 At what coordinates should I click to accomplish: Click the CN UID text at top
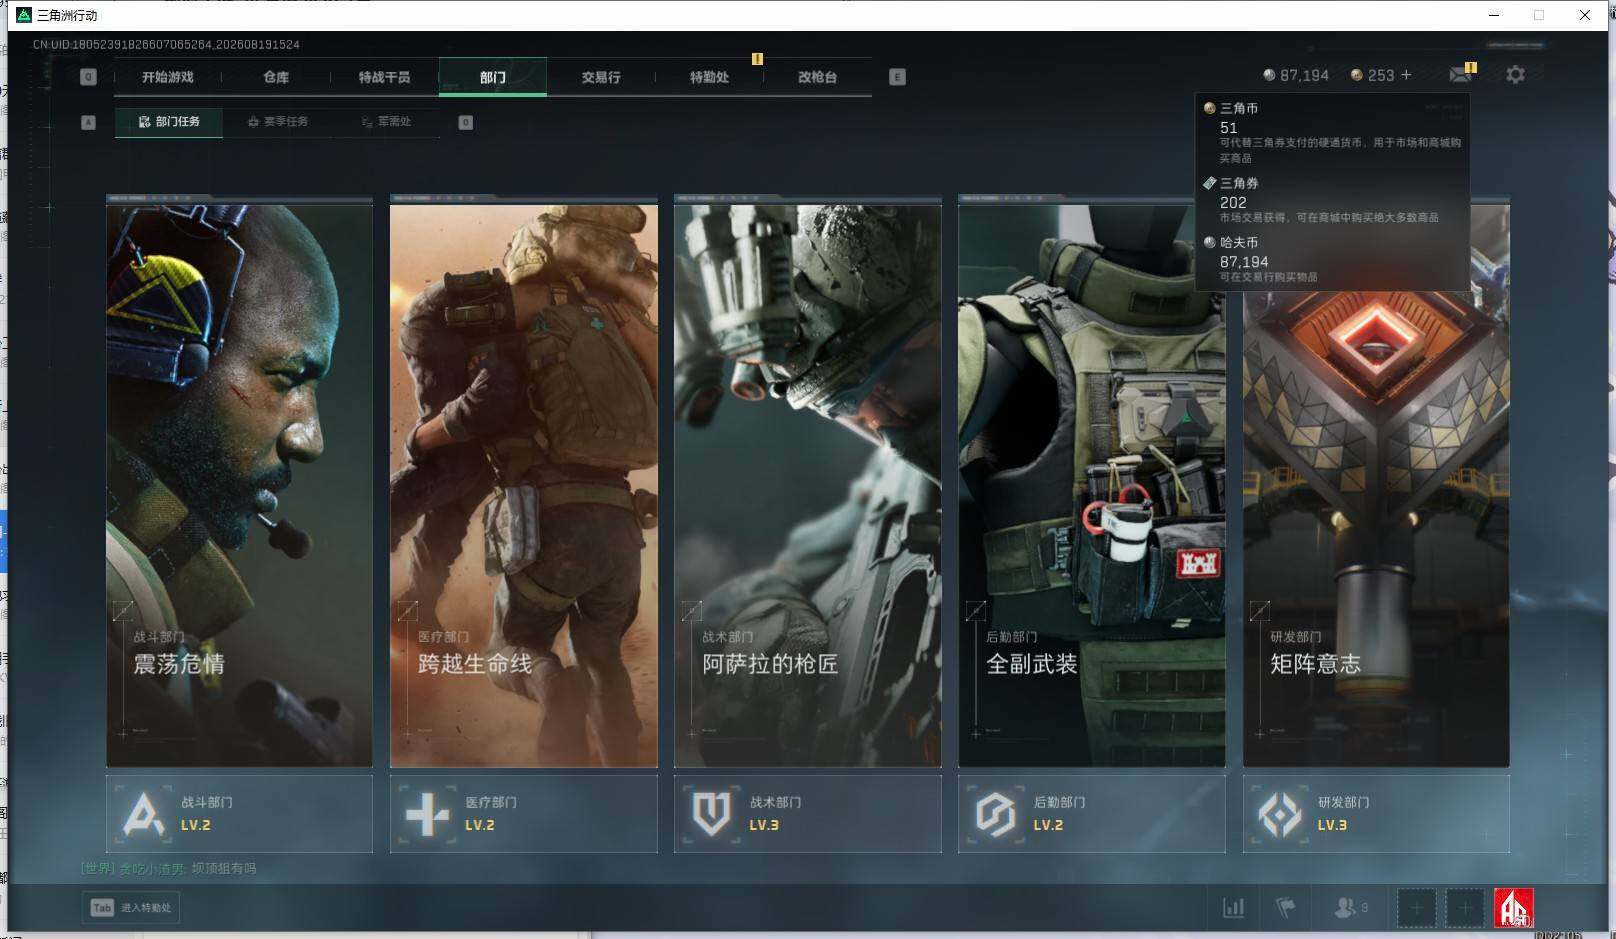166,44
